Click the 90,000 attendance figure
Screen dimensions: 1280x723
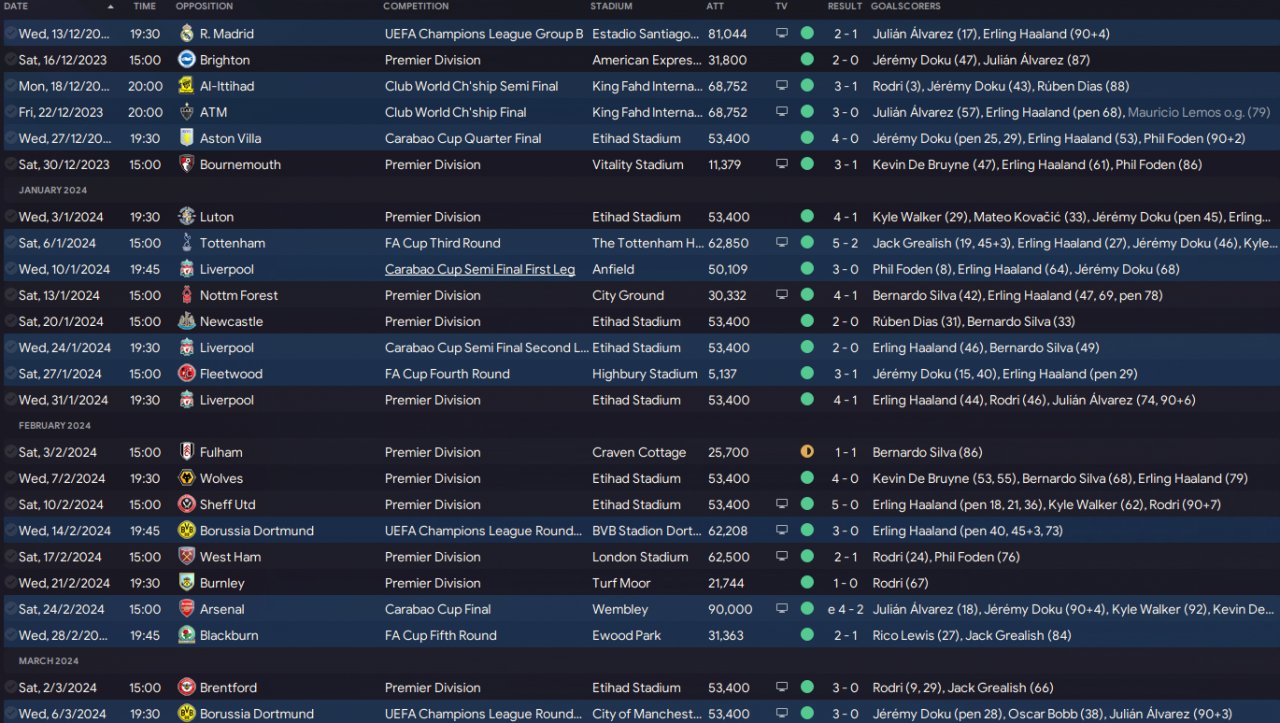730,609
